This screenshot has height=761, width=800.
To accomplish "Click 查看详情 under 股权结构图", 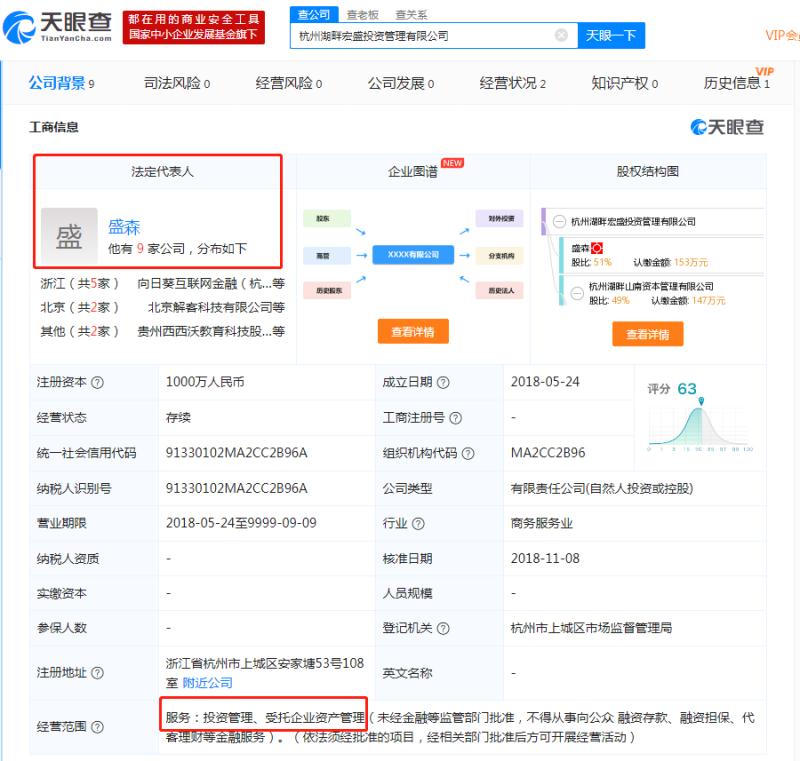I will (648, 334).
